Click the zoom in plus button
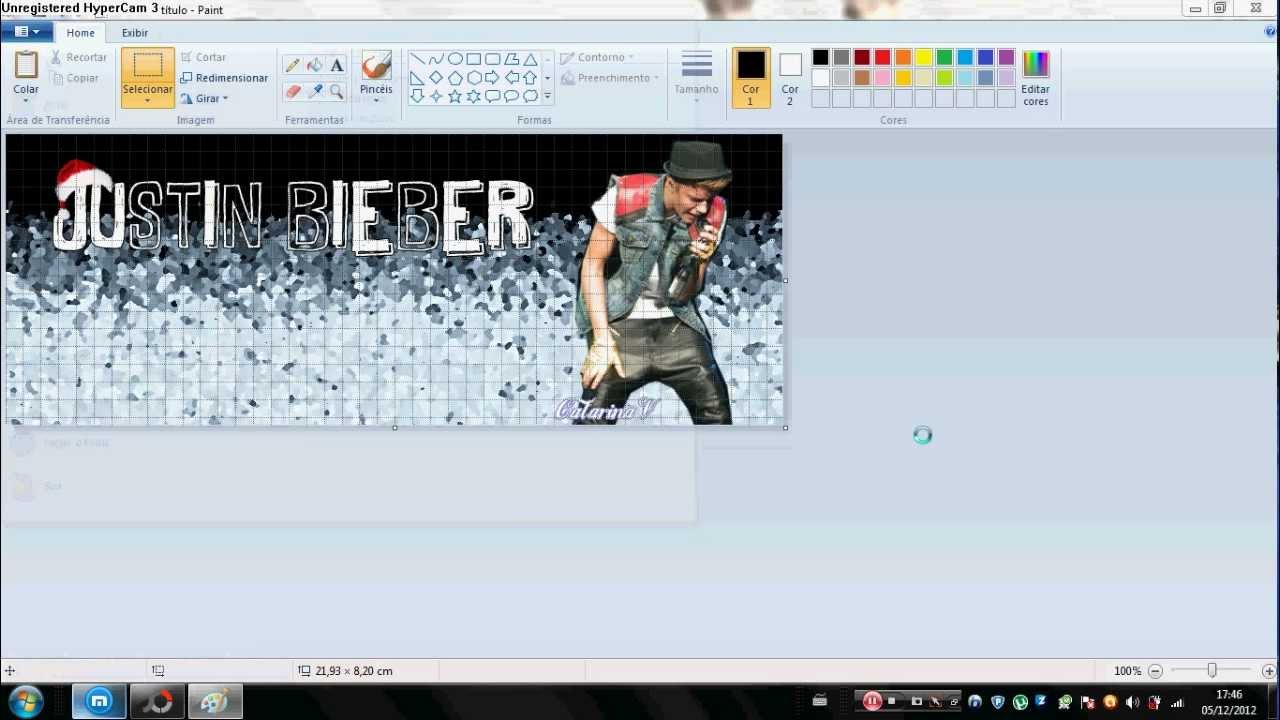1280x720 pixels. [1269, 671]
